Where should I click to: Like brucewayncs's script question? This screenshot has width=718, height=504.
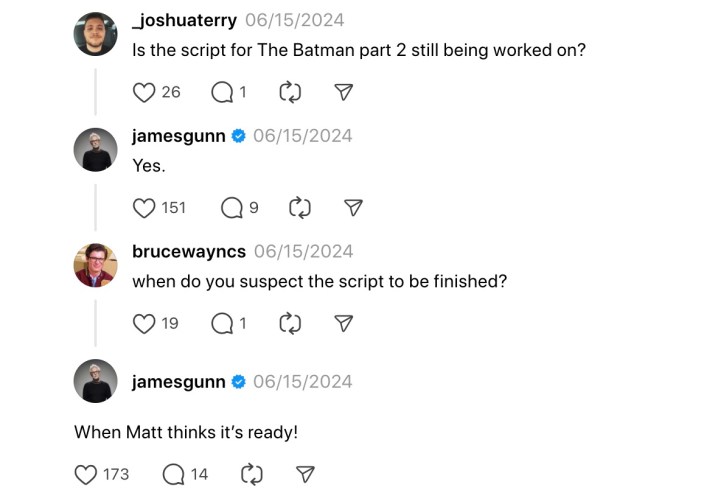(x=145, y=323)
